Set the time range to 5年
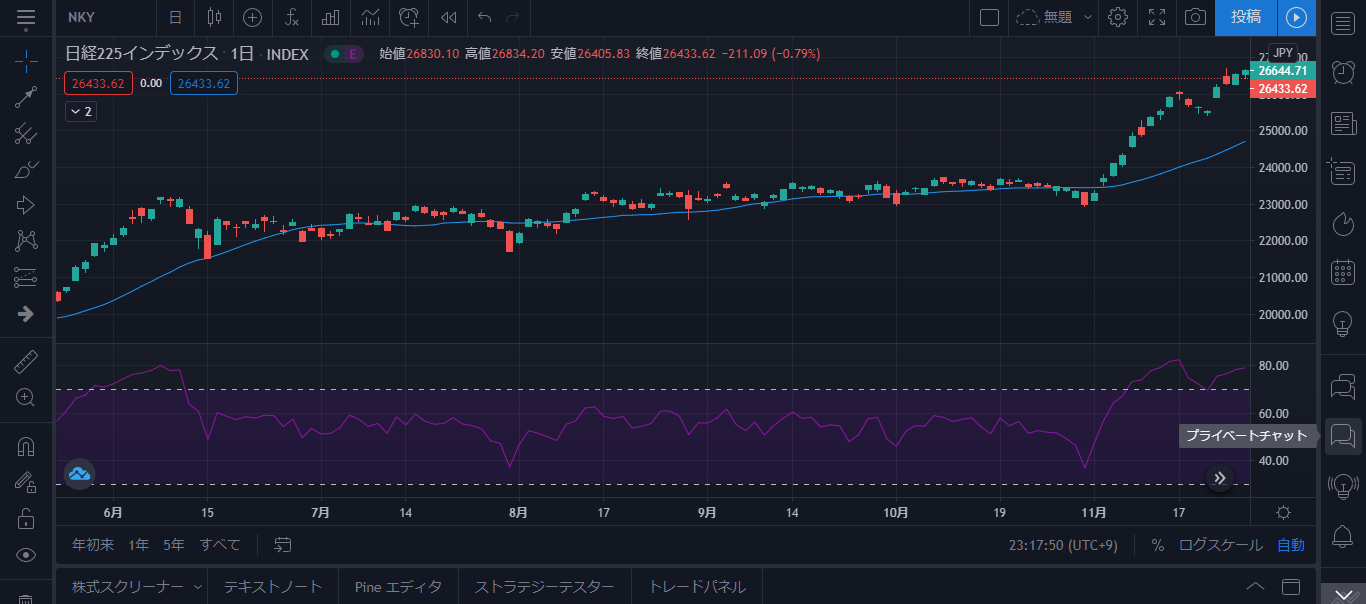The image size is (1366, 604). pos(174,545)
